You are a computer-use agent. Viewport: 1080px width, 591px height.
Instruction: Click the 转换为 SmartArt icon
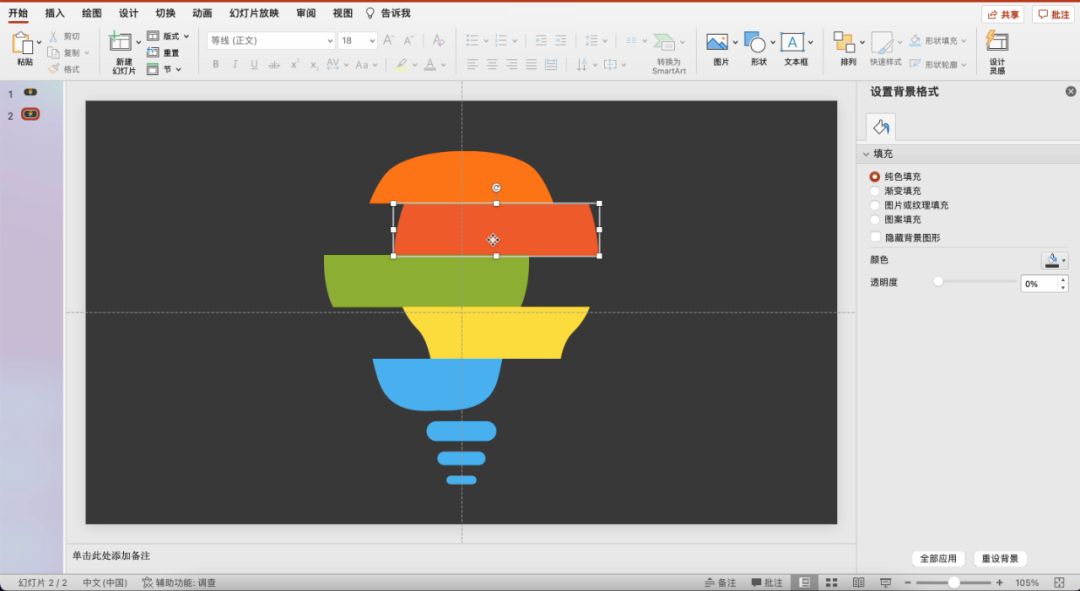664,42
